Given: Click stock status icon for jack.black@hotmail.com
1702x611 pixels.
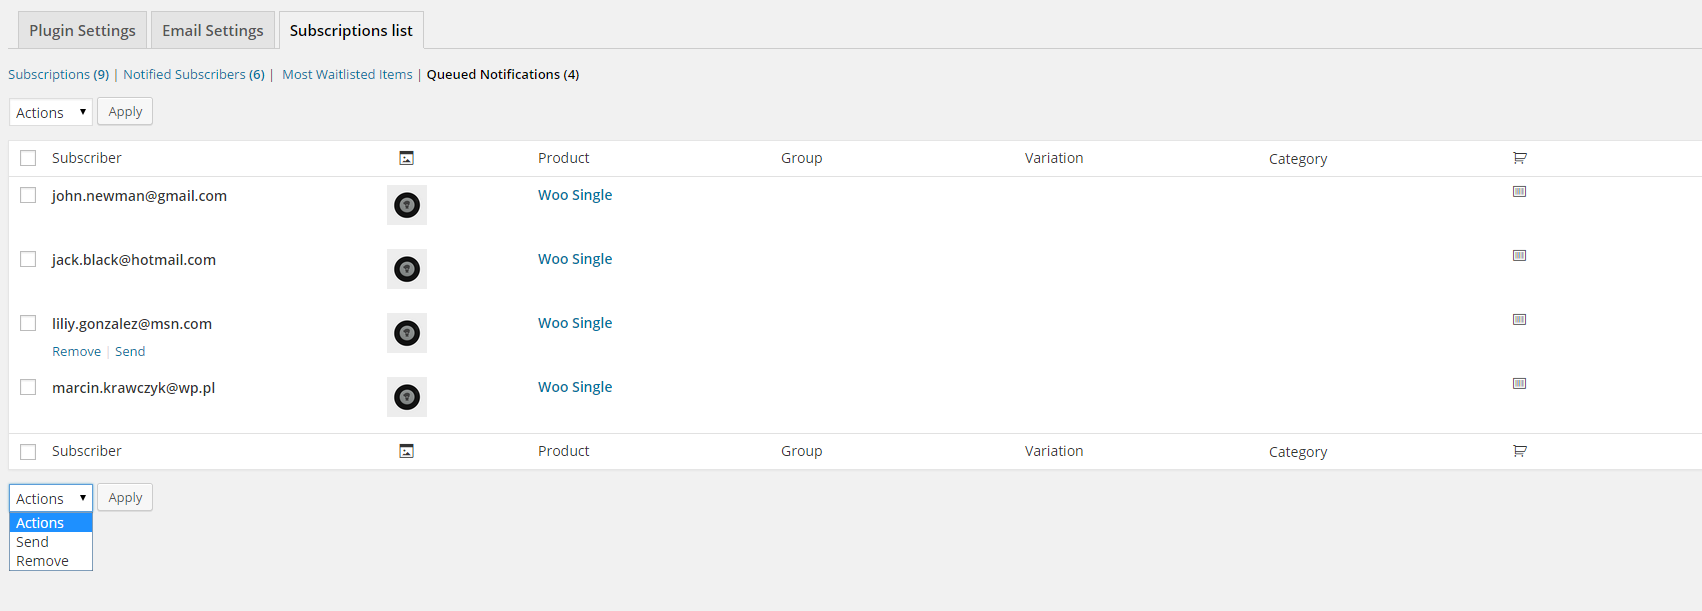Looking at the screenshot, I should click(x=1519, y=255).
